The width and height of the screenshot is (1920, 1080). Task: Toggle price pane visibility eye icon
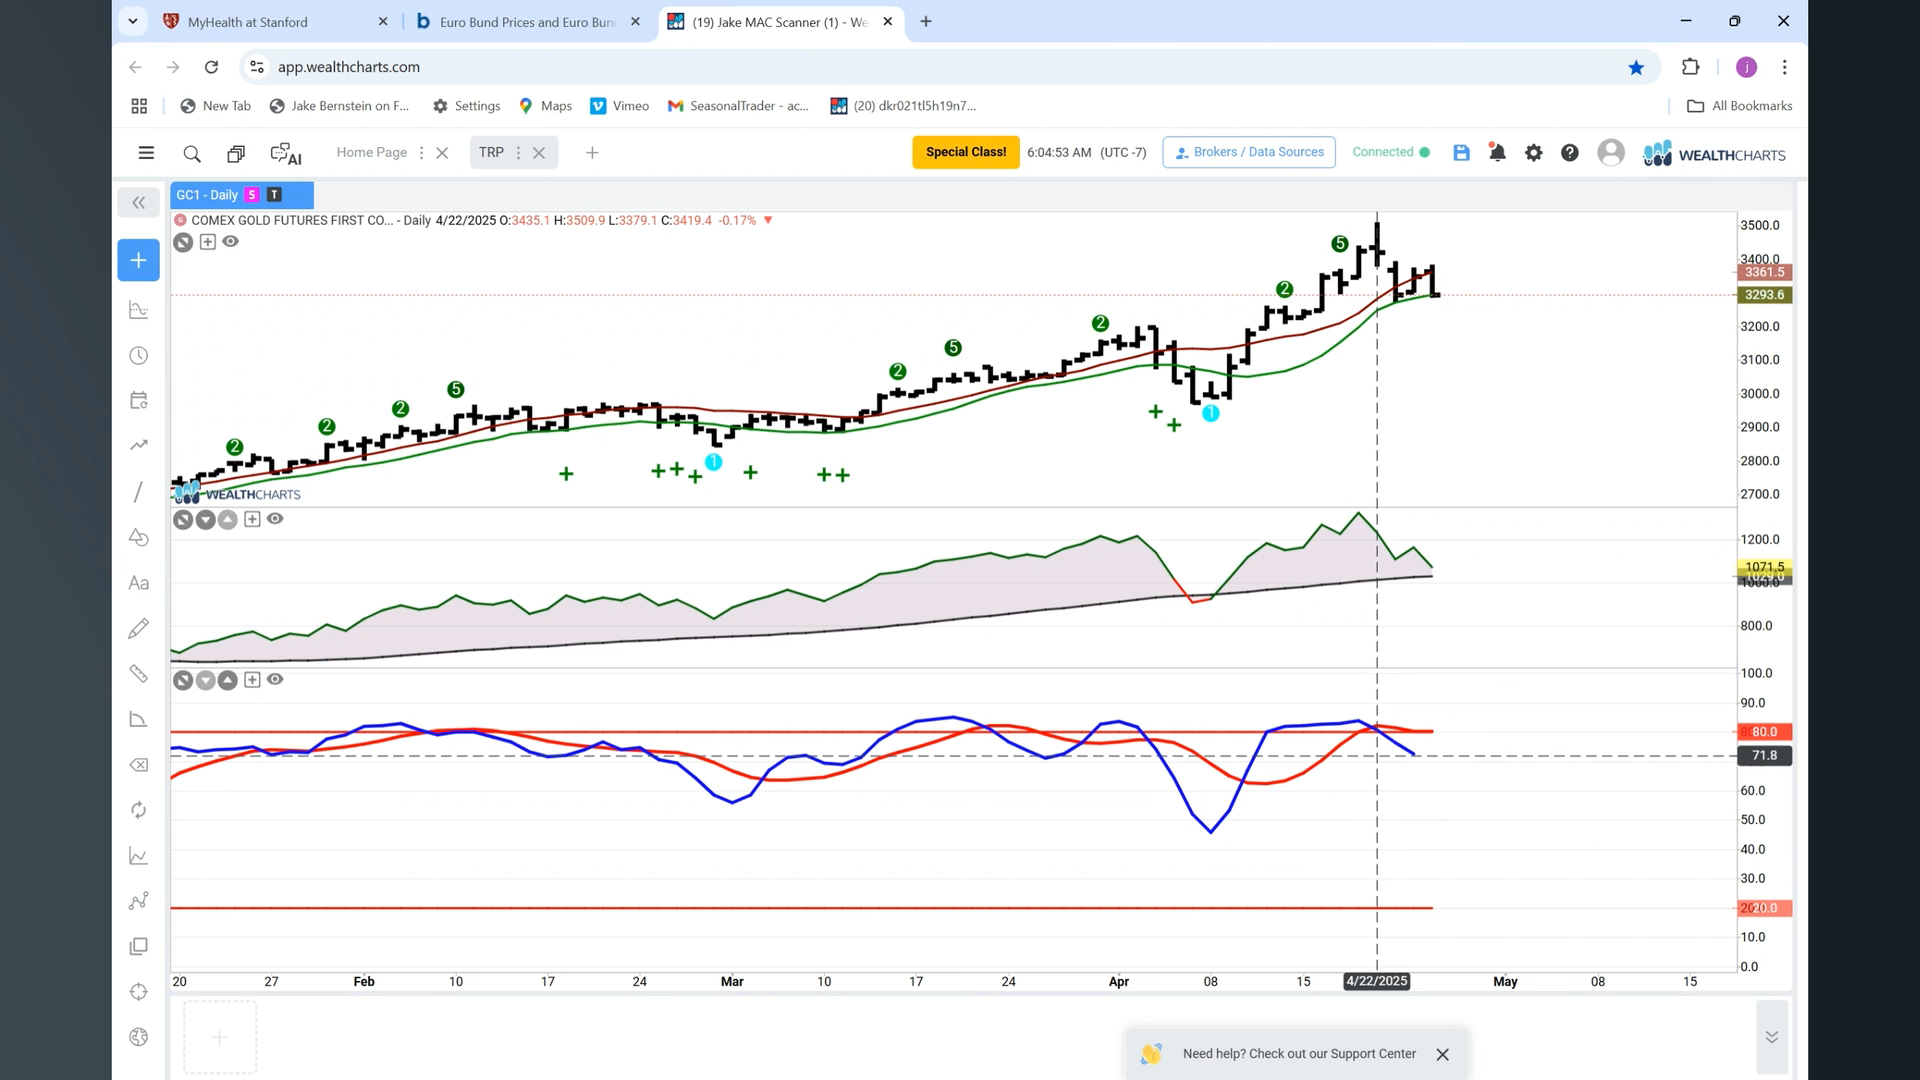(231, 242)
